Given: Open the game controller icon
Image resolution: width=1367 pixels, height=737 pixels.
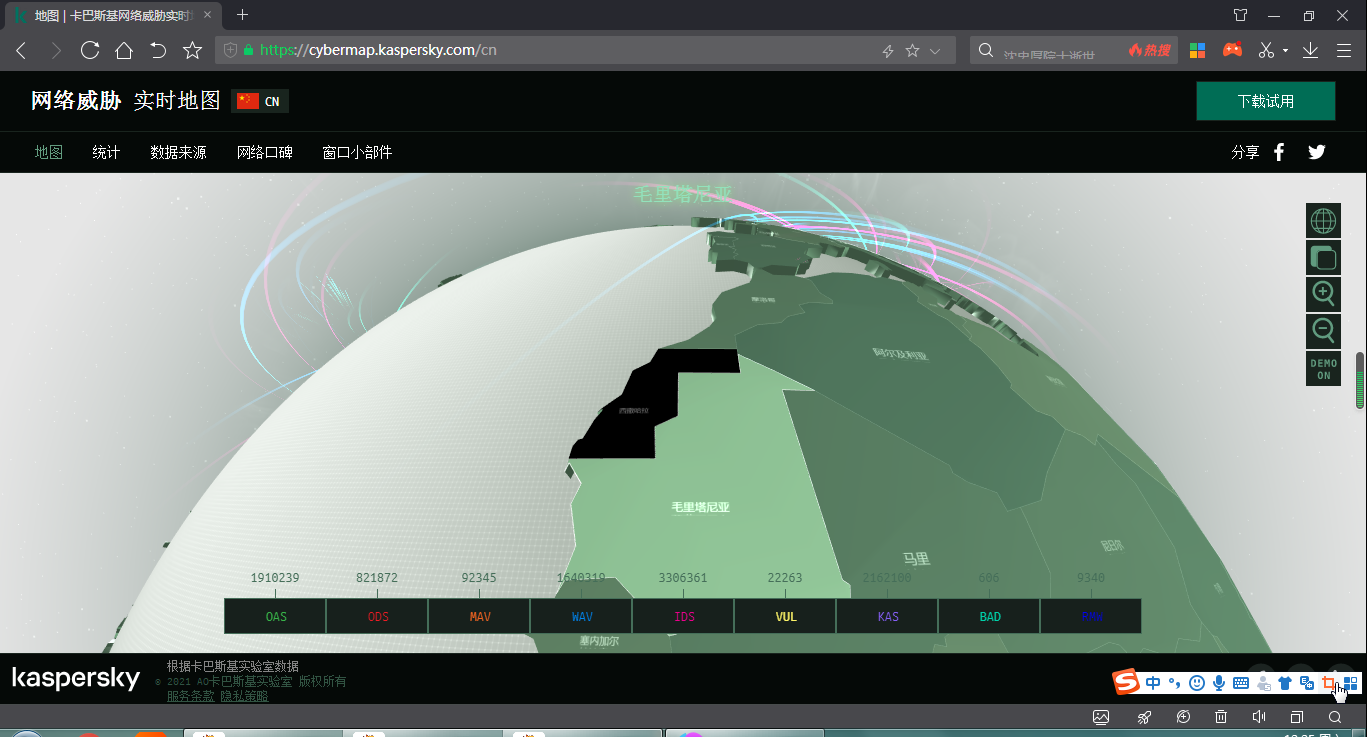Looking at the screenshot, I should 1232,50.
